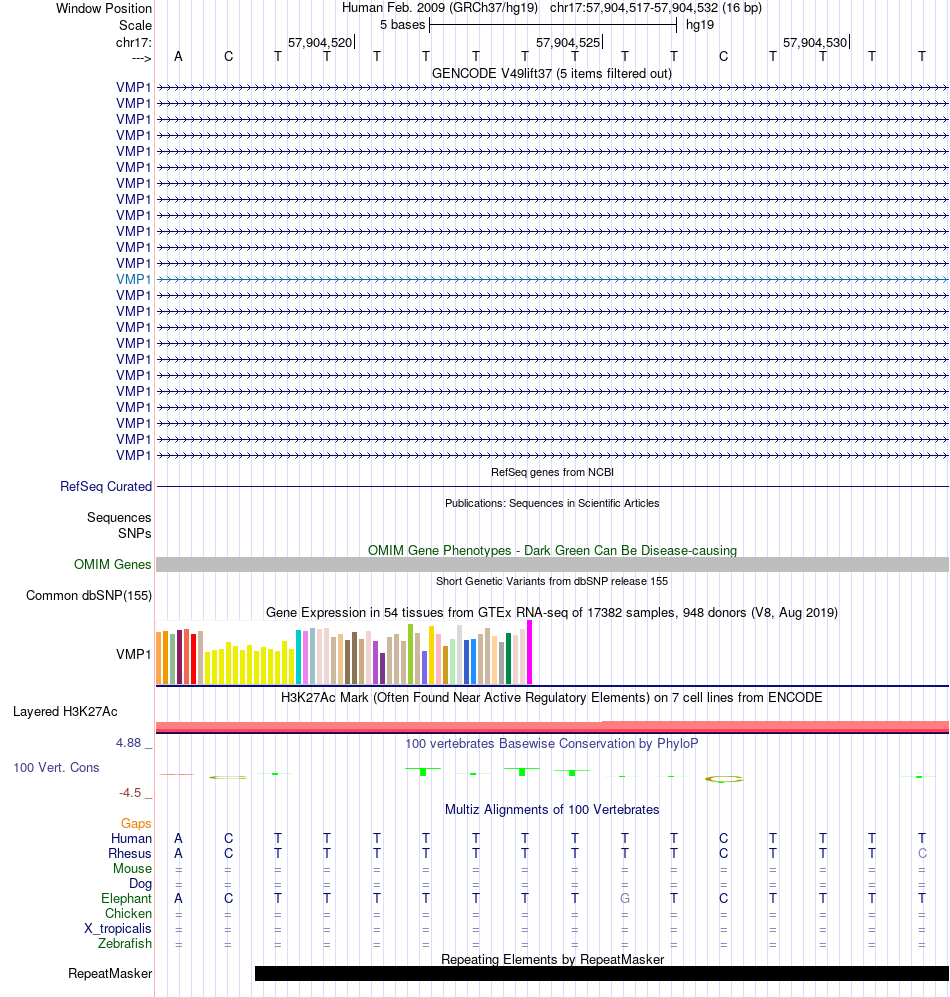This screenshot has width=950, height=997.
Task: Click the 5 bases scale bar
Action: (553, 25)
